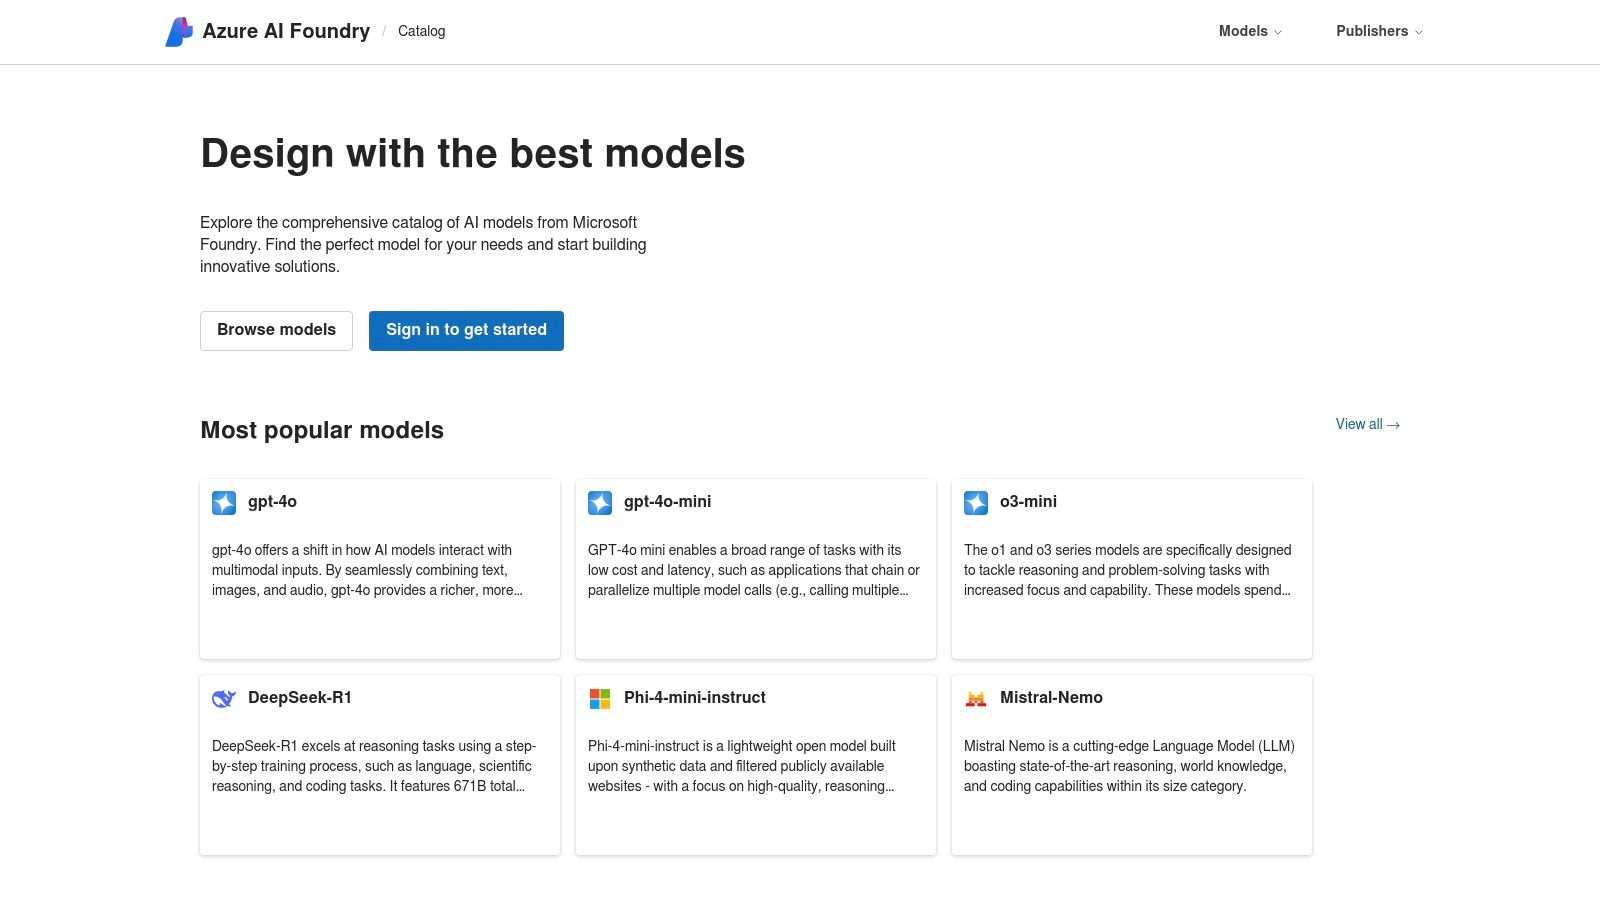1600x900 pixels.
Task: Click the OpenAI icon on the gpt-4o card
Action: coord(224,503)
